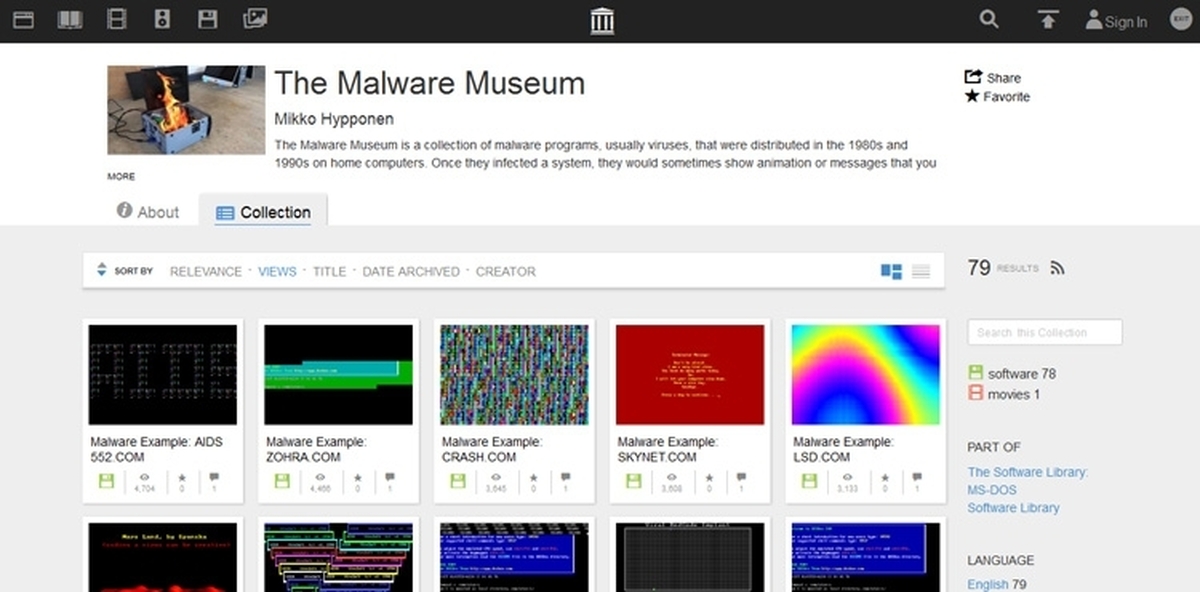The height and width of the screenshot is (592, 1200).
Task: Switch to tile grid view
Action: 891,271
